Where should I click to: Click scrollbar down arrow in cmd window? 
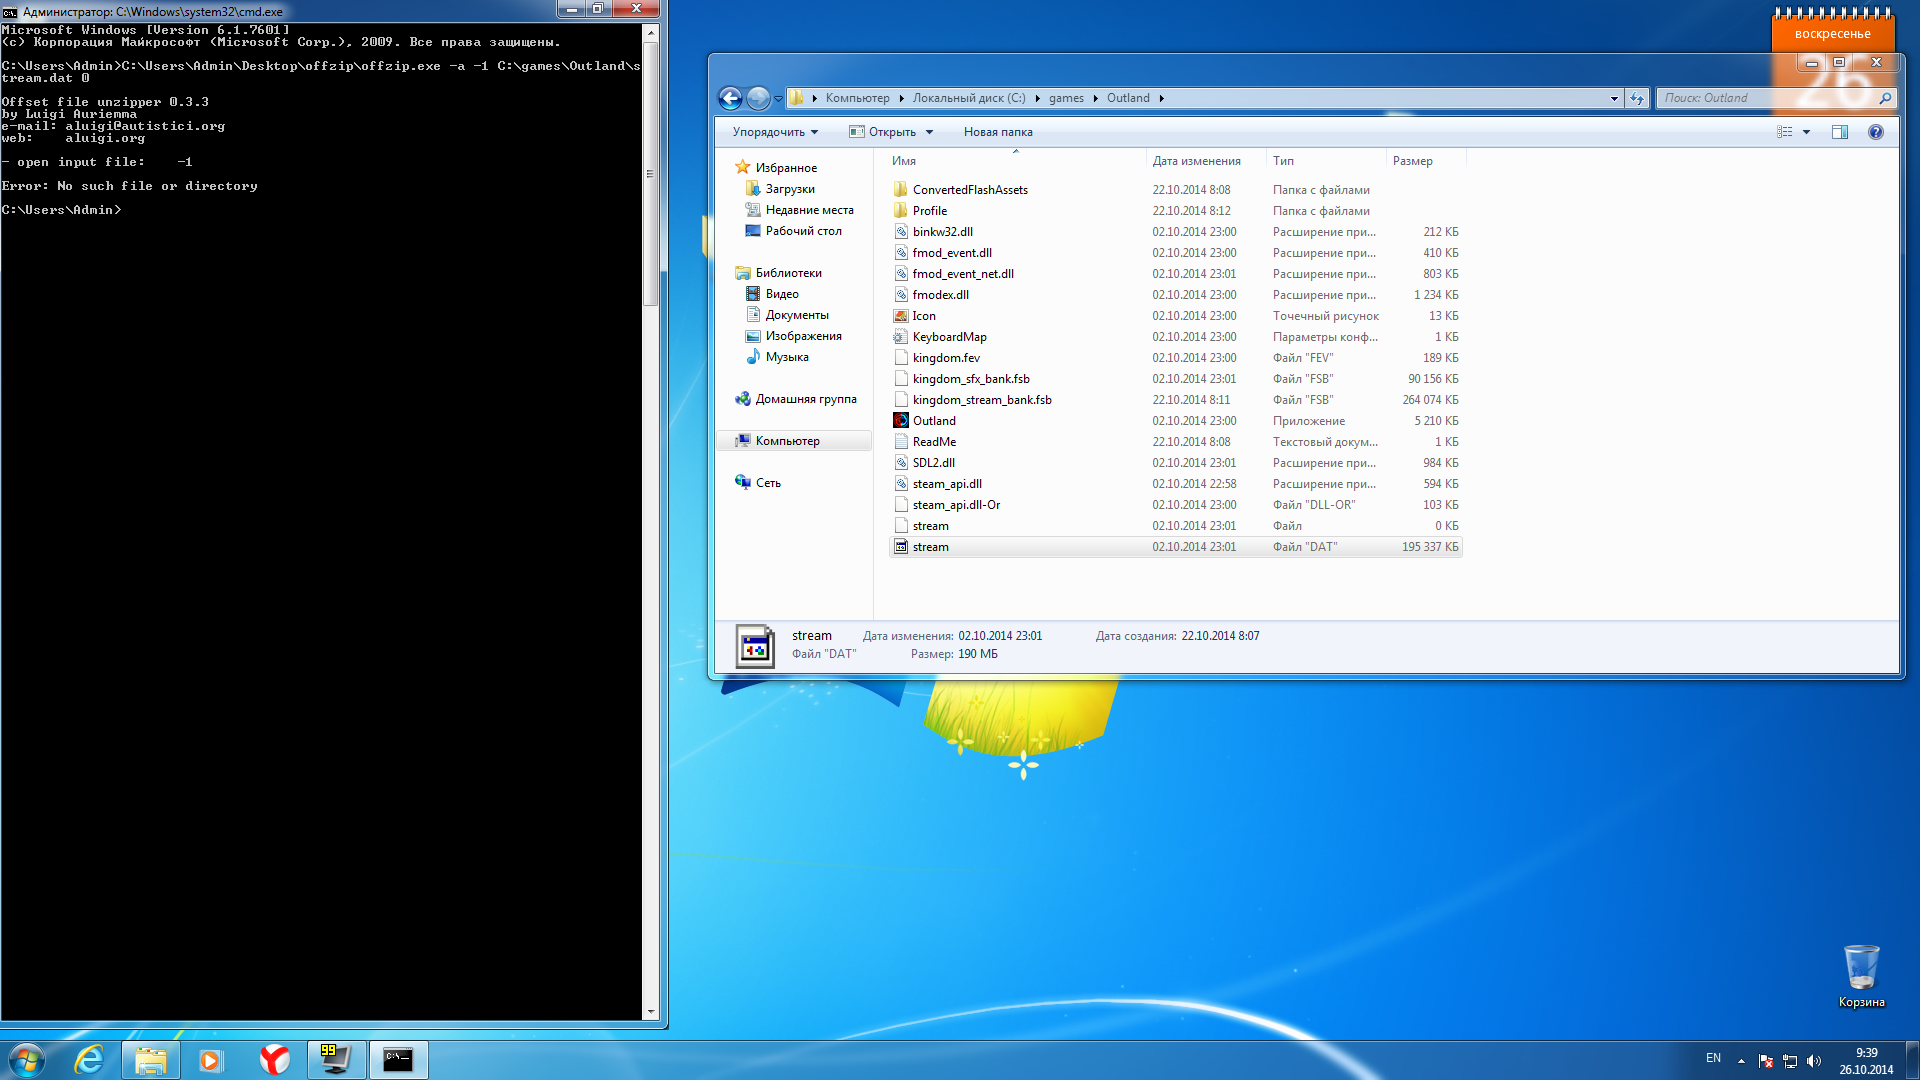(651, 1012)
